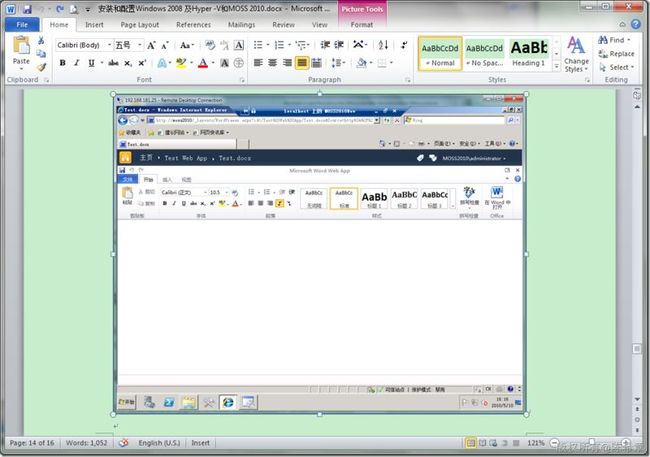Select the Format Painter brush
650x457 pixels.
click(x=41, y=67)
